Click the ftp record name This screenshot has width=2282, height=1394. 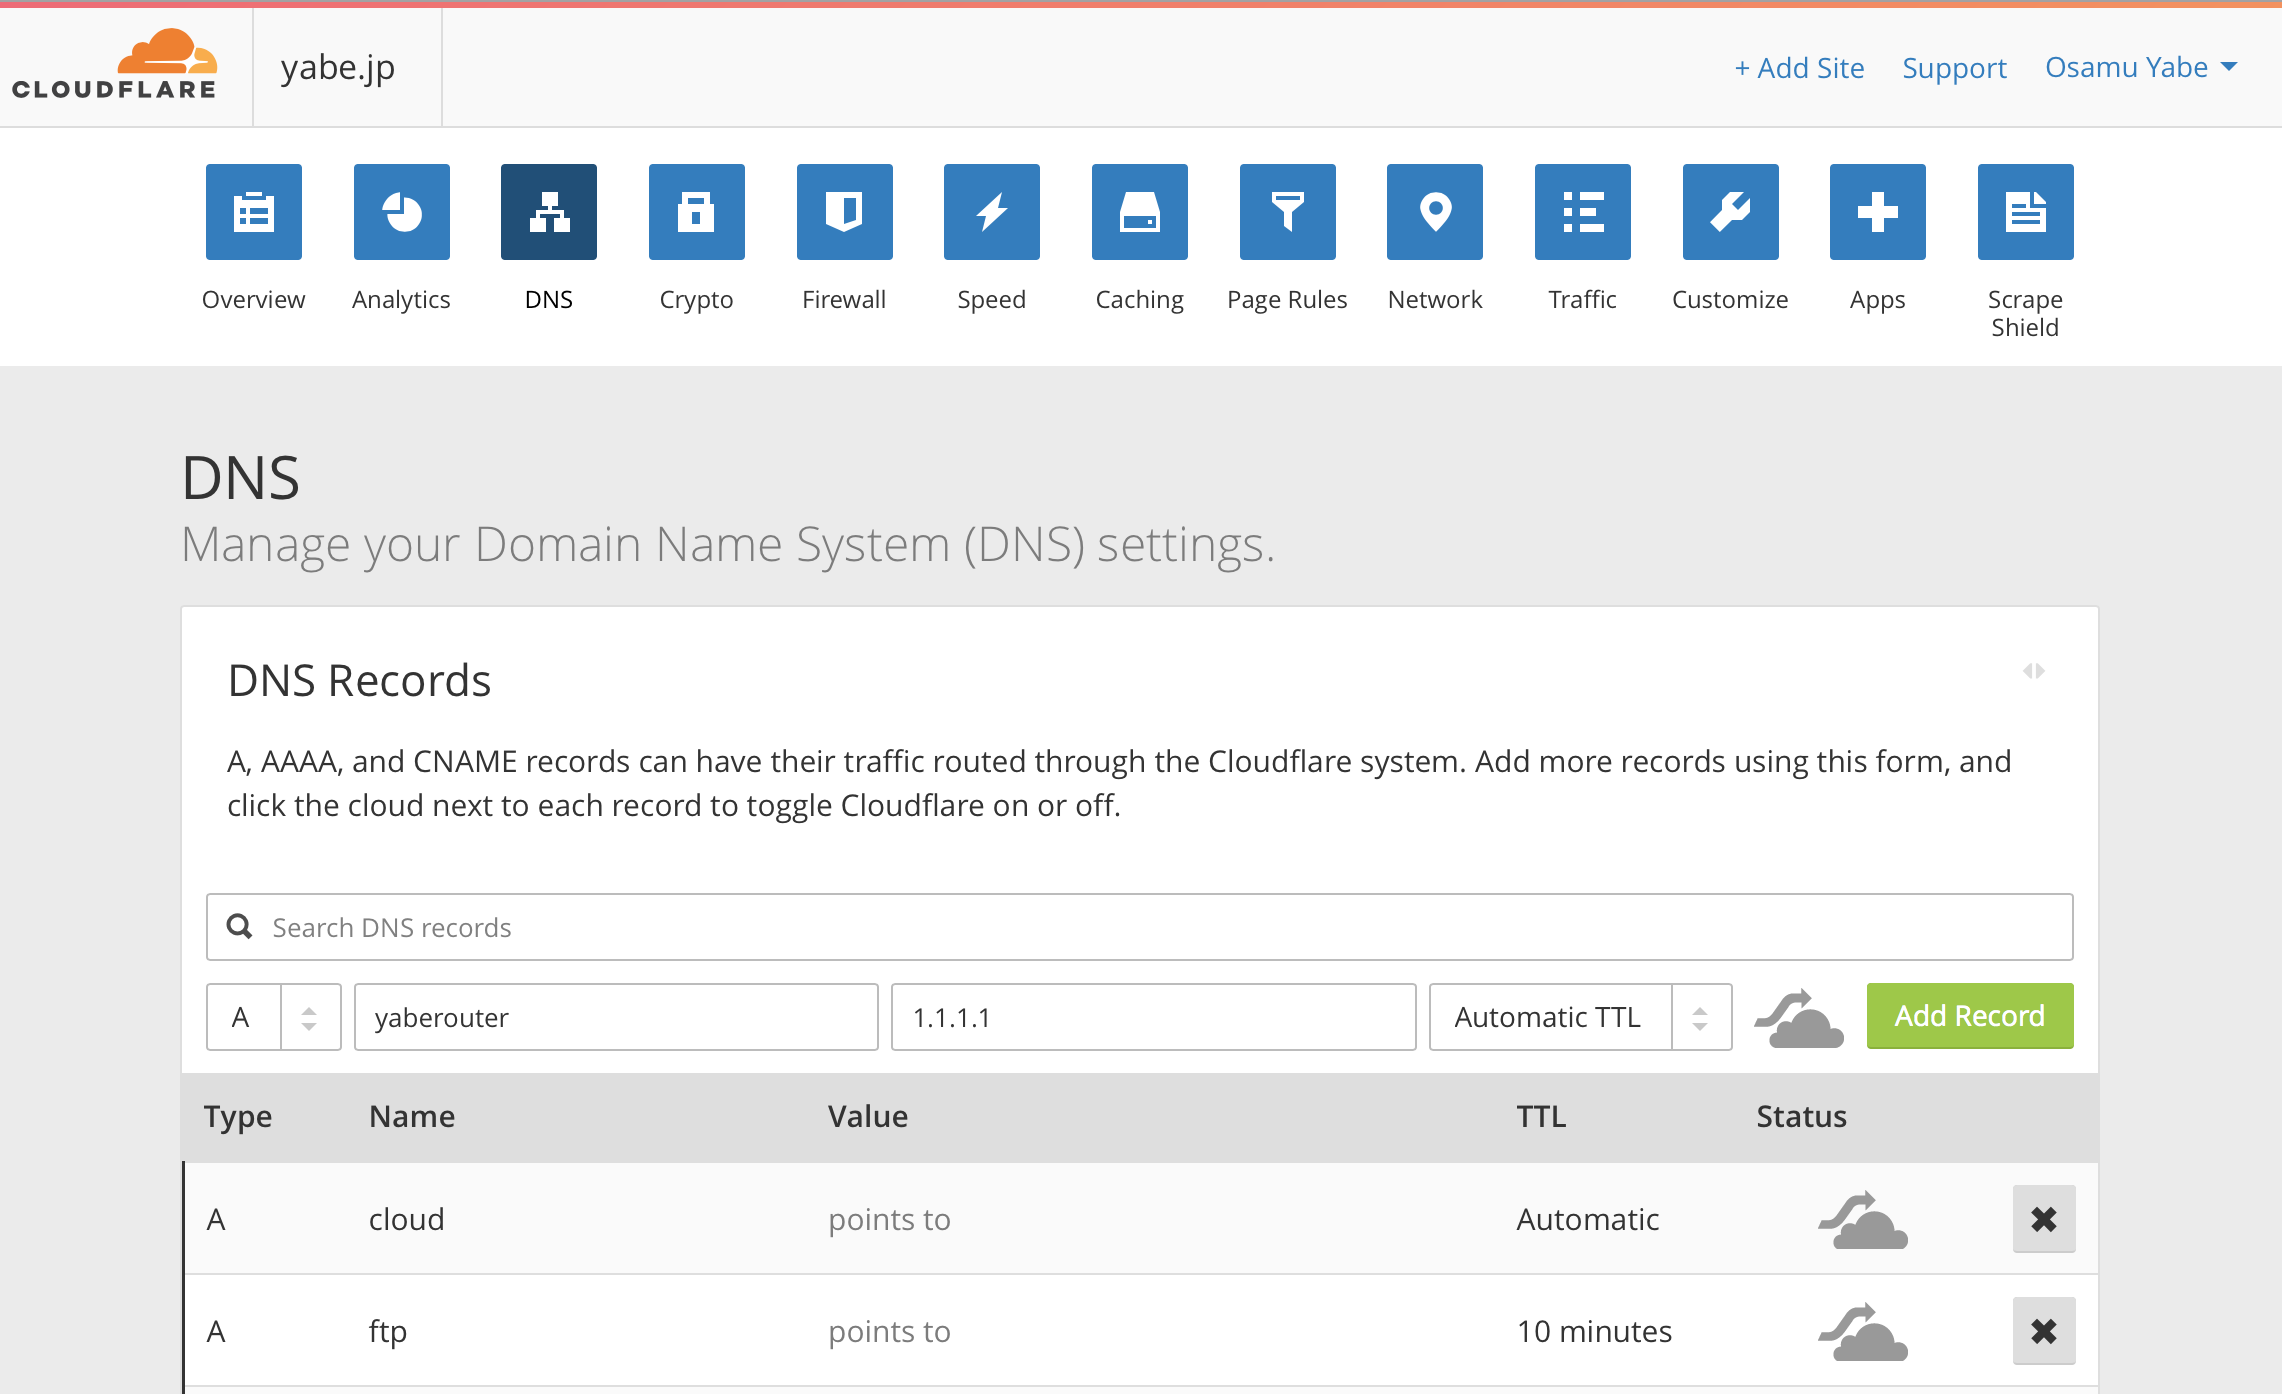pos(388,1332)
